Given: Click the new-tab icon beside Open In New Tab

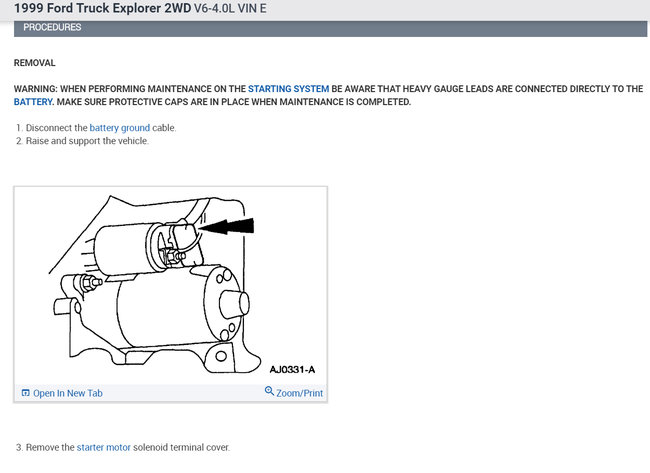Looking at the screenshot, I should [x=26, y=393].
